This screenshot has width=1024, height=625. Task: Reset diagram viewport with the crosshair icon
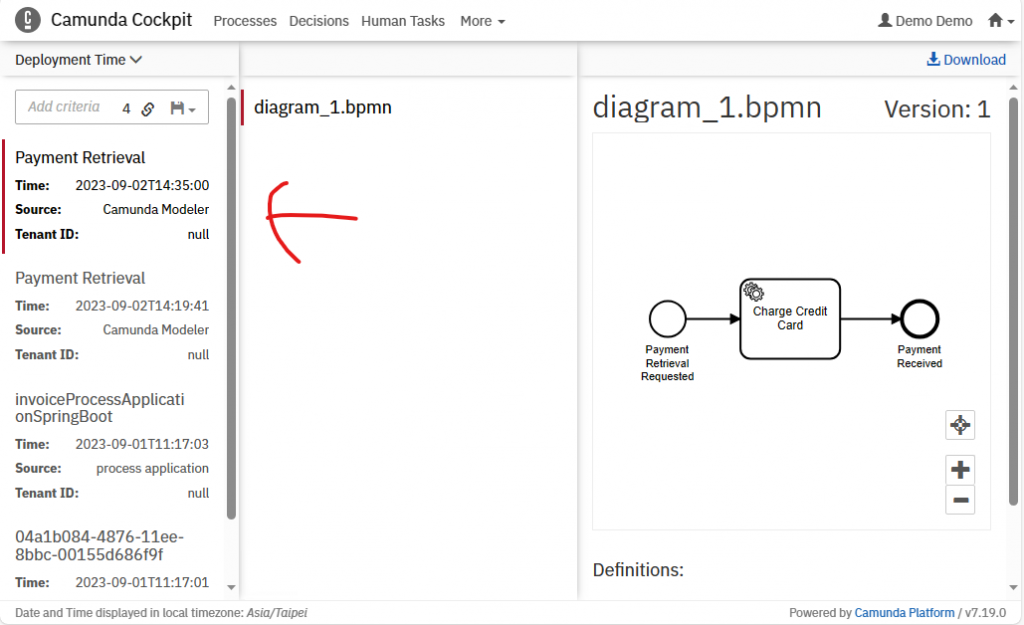[x=960, y=425]
